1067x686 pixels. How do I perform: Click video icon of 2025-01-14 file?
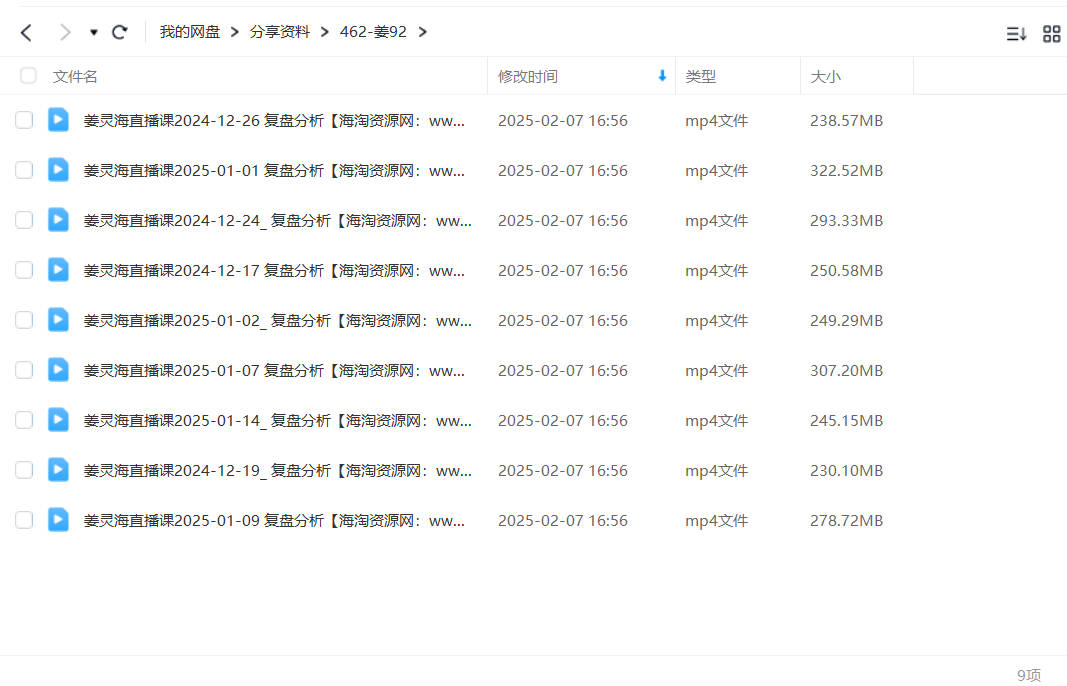pos(59,420)
